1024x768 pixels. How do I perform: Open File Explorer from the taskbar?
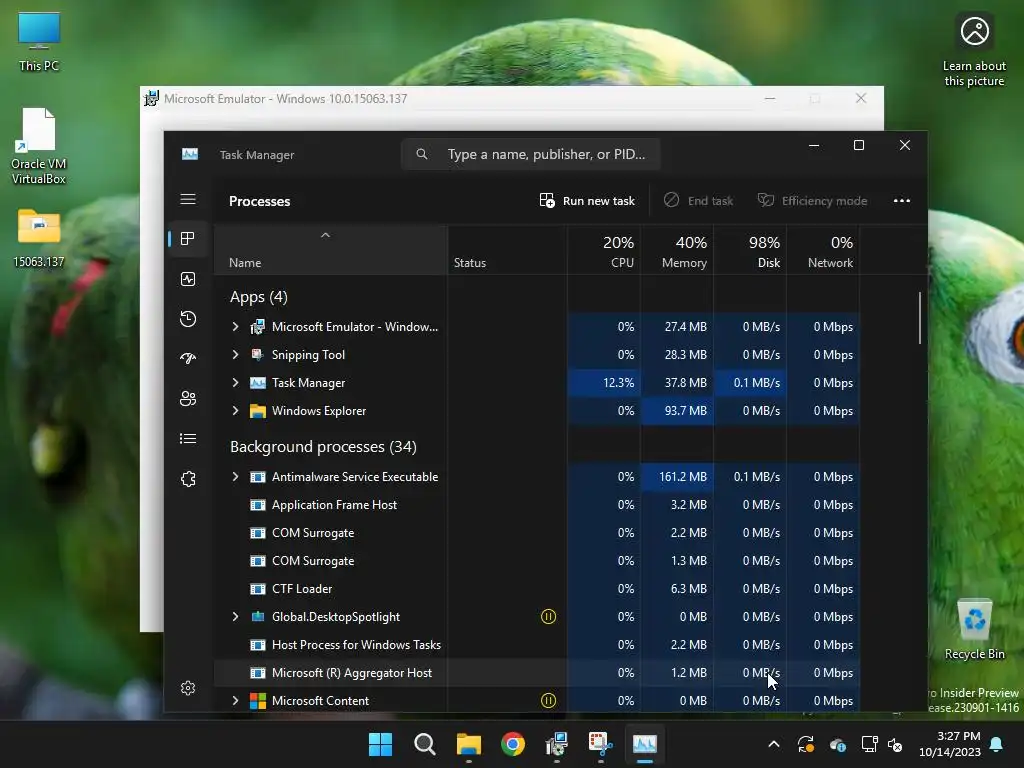(468, 744)
